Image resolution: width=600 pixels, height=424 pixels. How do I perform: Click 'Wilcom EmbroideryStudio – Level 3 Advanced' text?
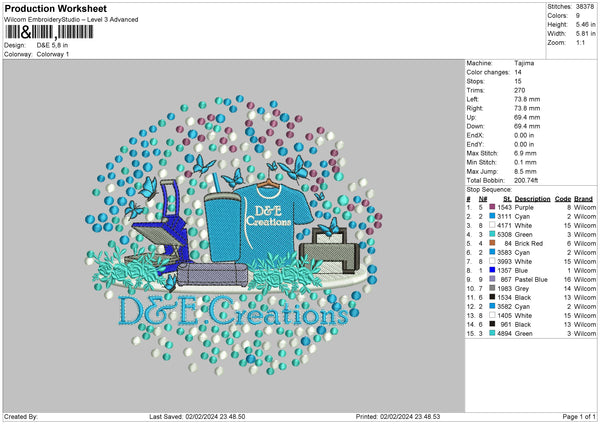[x=71, y=20]
